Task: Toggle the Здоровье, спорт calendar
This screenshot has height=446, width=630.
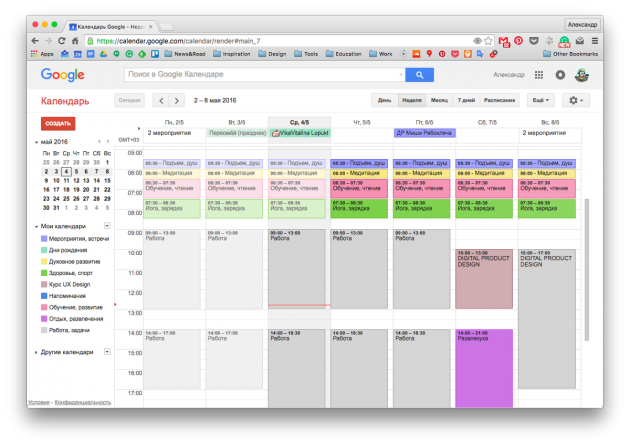Action: (44, 272)
